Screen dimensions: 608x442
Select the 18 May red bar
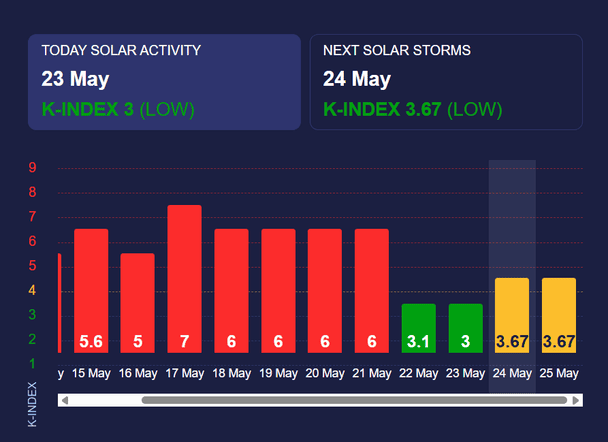point(231,291)
